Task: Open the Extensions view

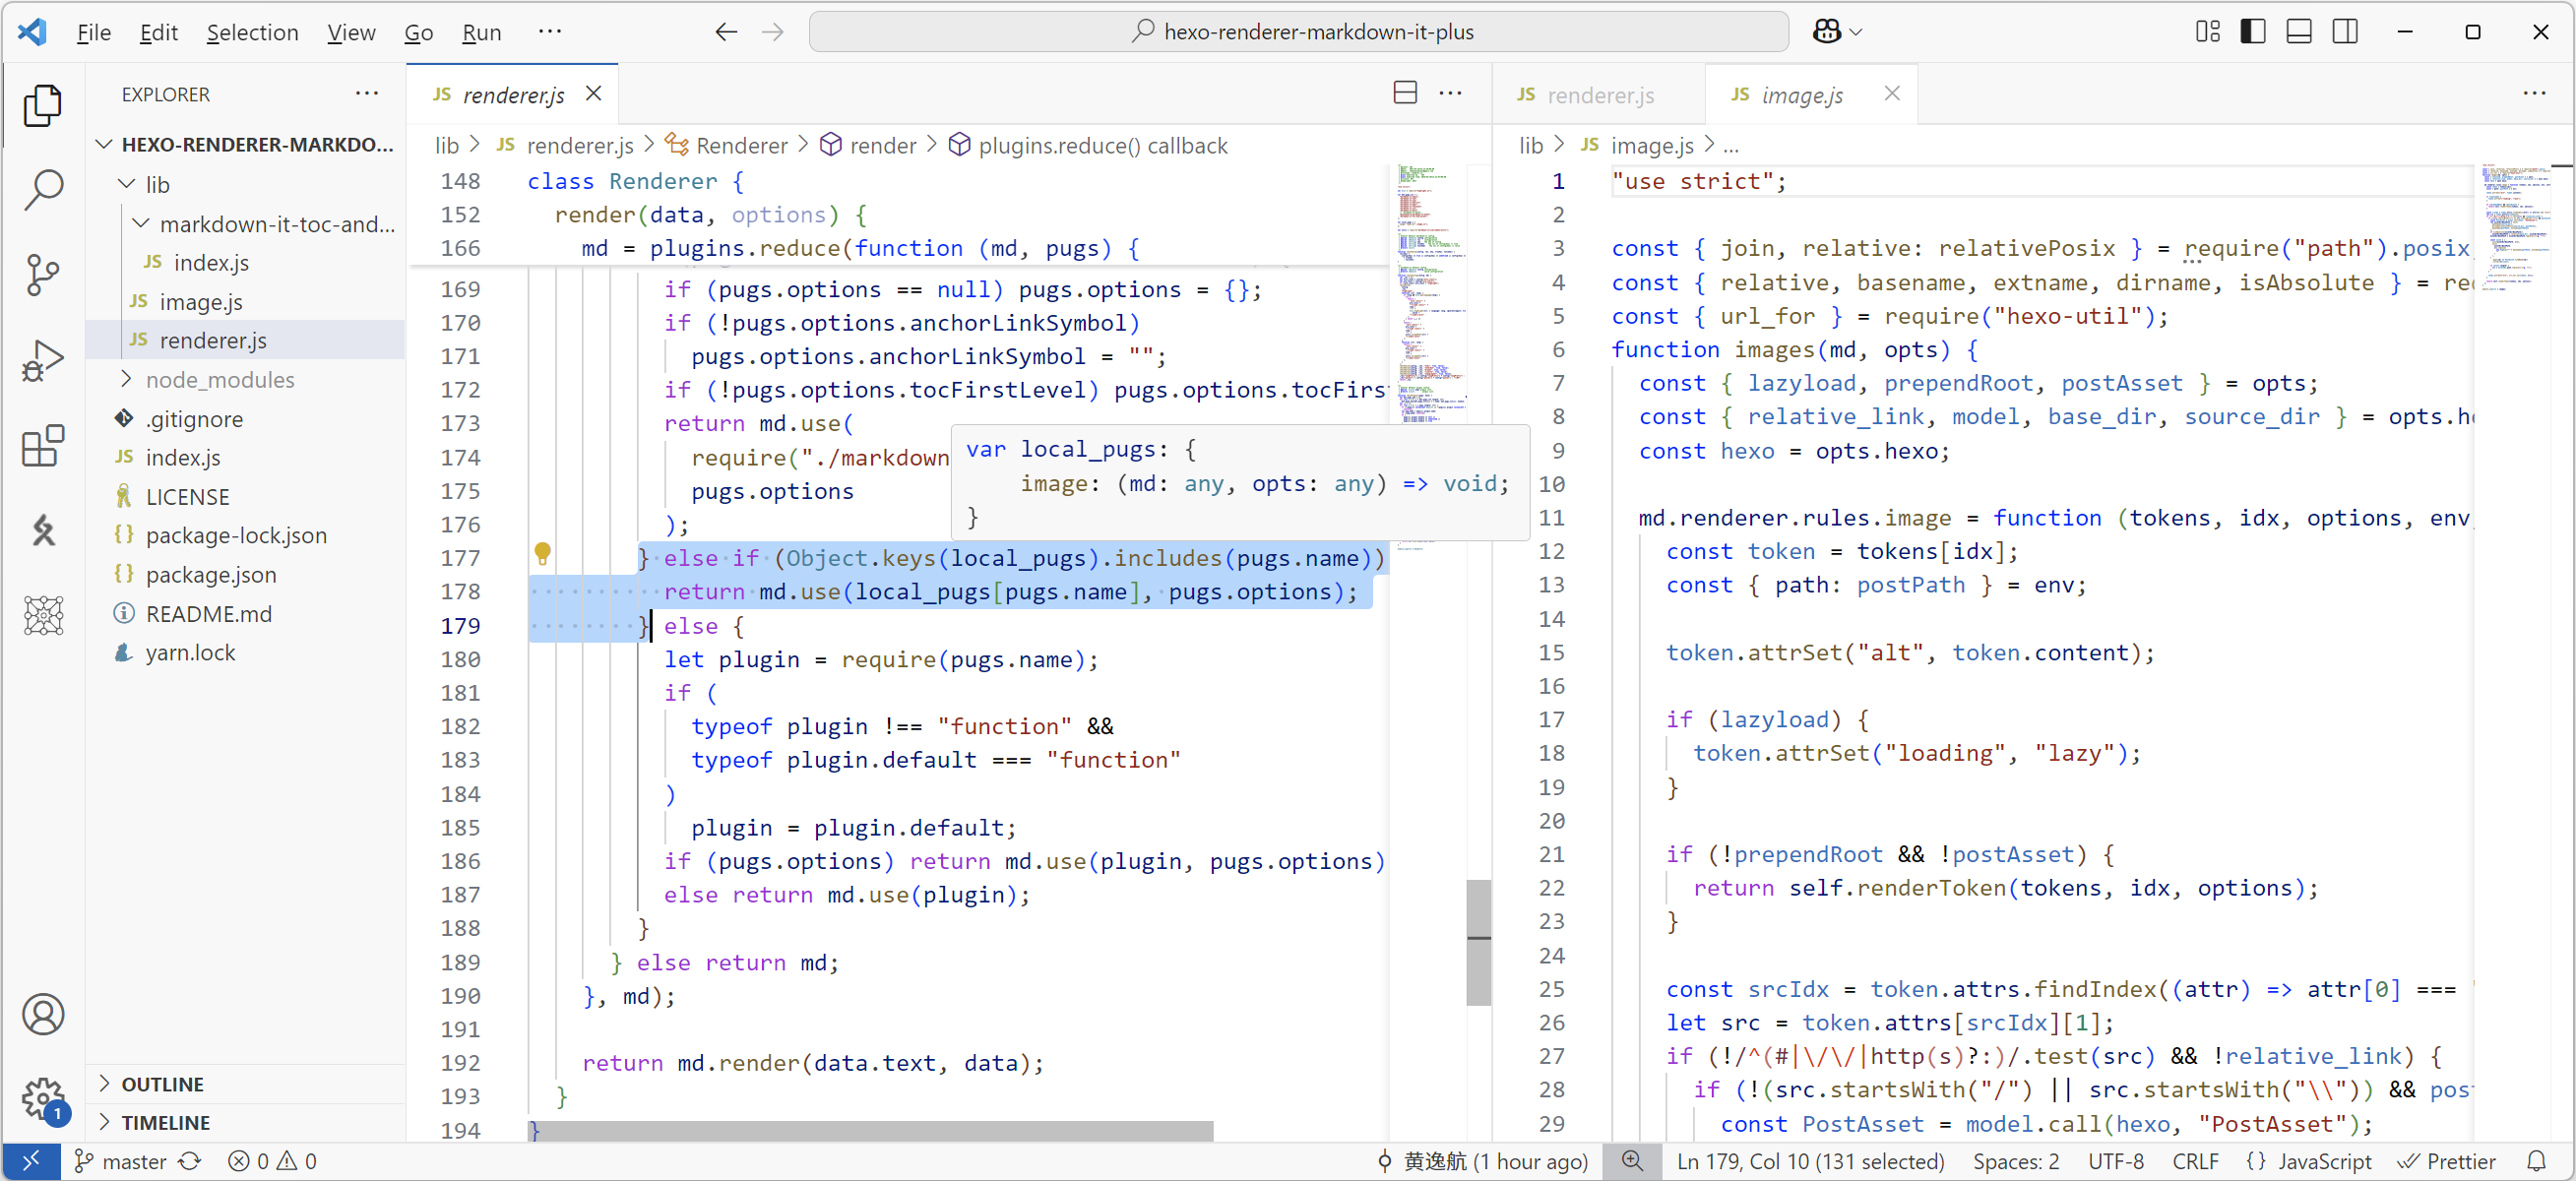Action: pos(43,445)
